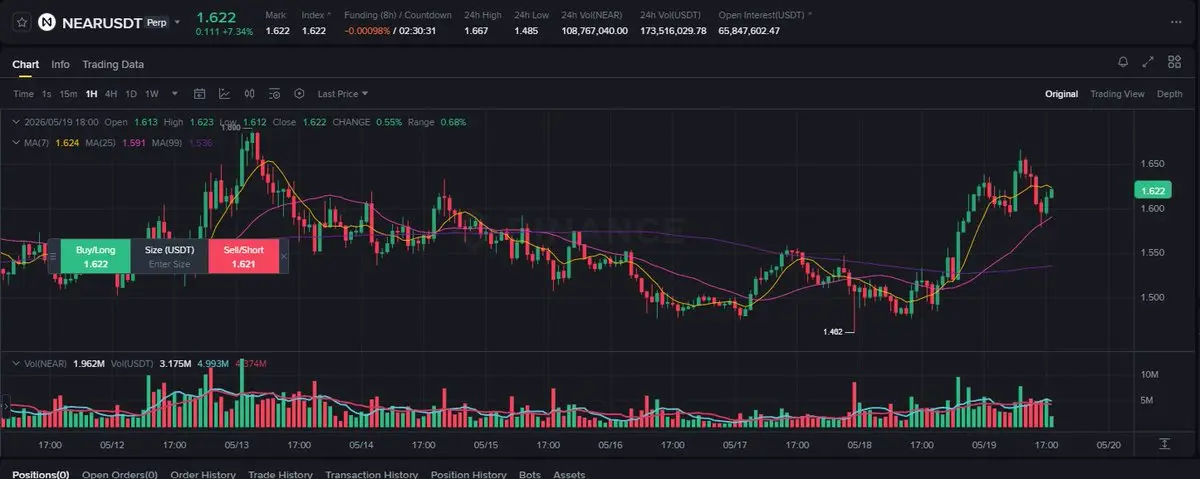Select the 4H timeframe interval
The image size is (1200, 479).
coord(111,94)
